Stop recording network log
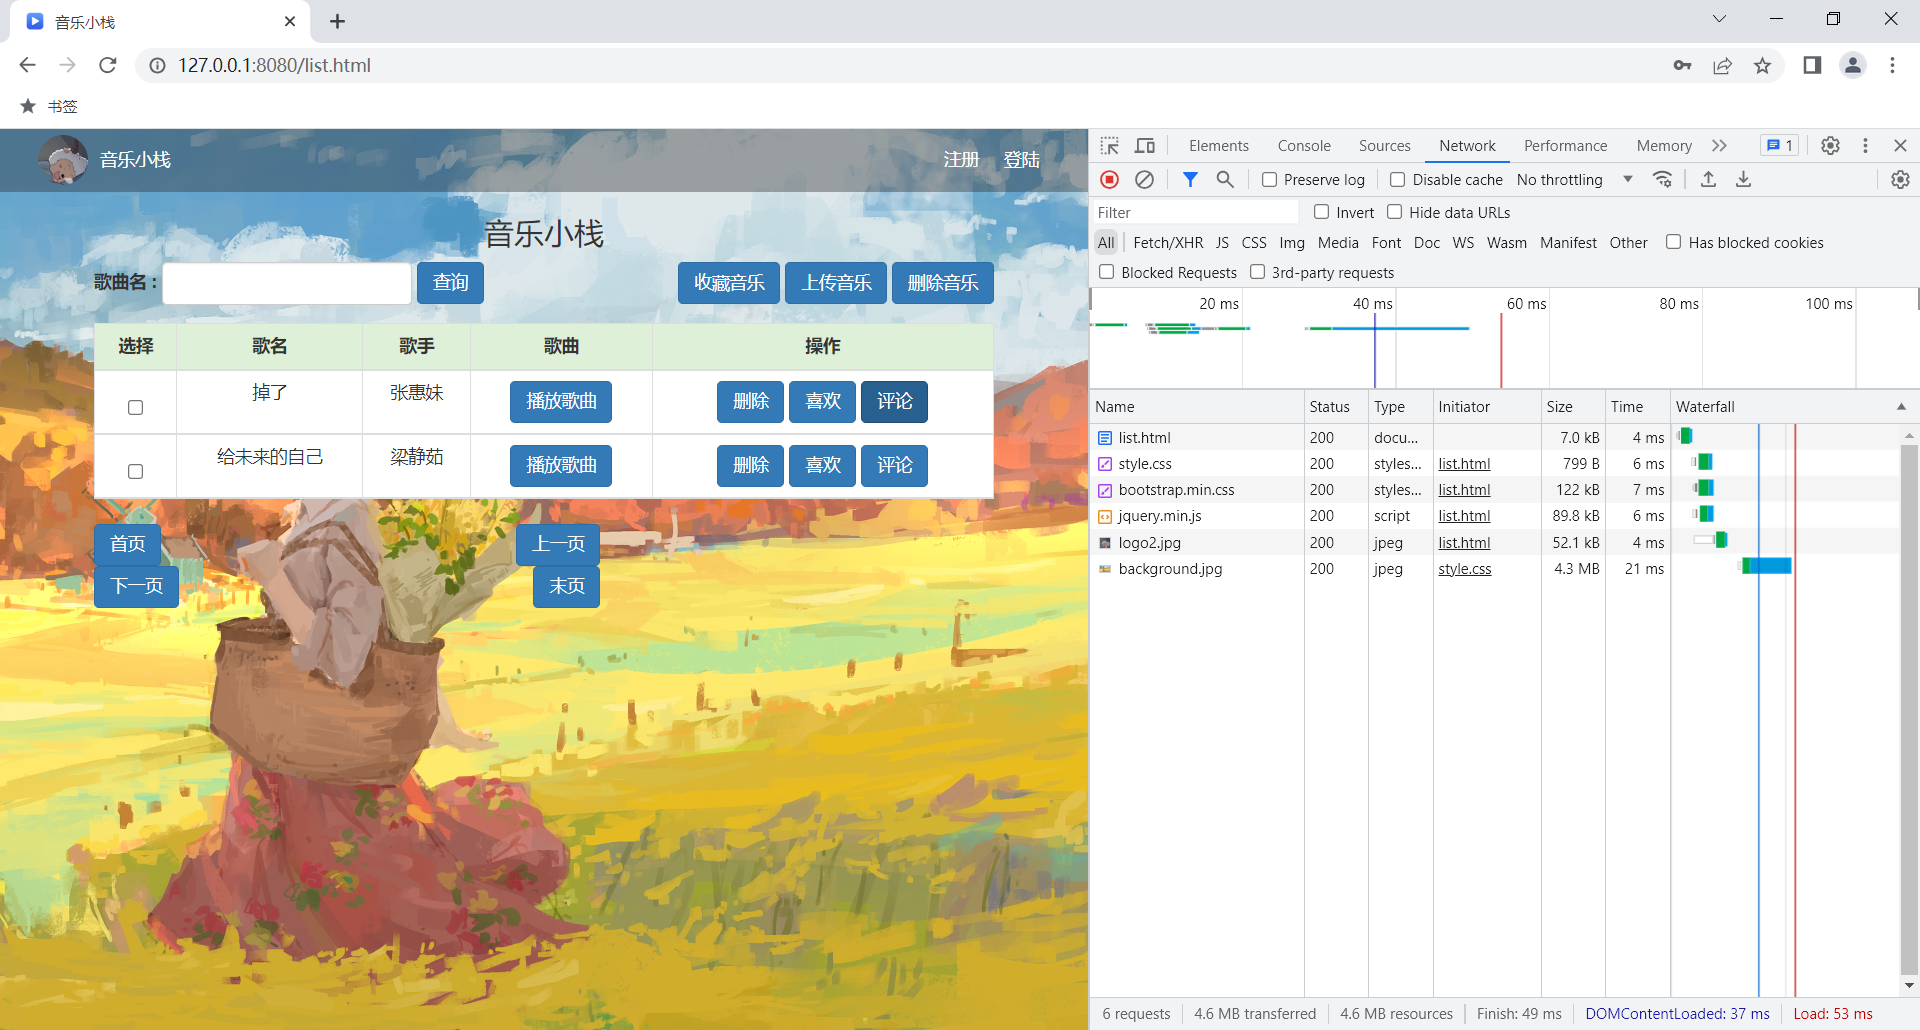Image resolution: width=1920 pixels, height=1030 pixels. [x=1109, y=180]
